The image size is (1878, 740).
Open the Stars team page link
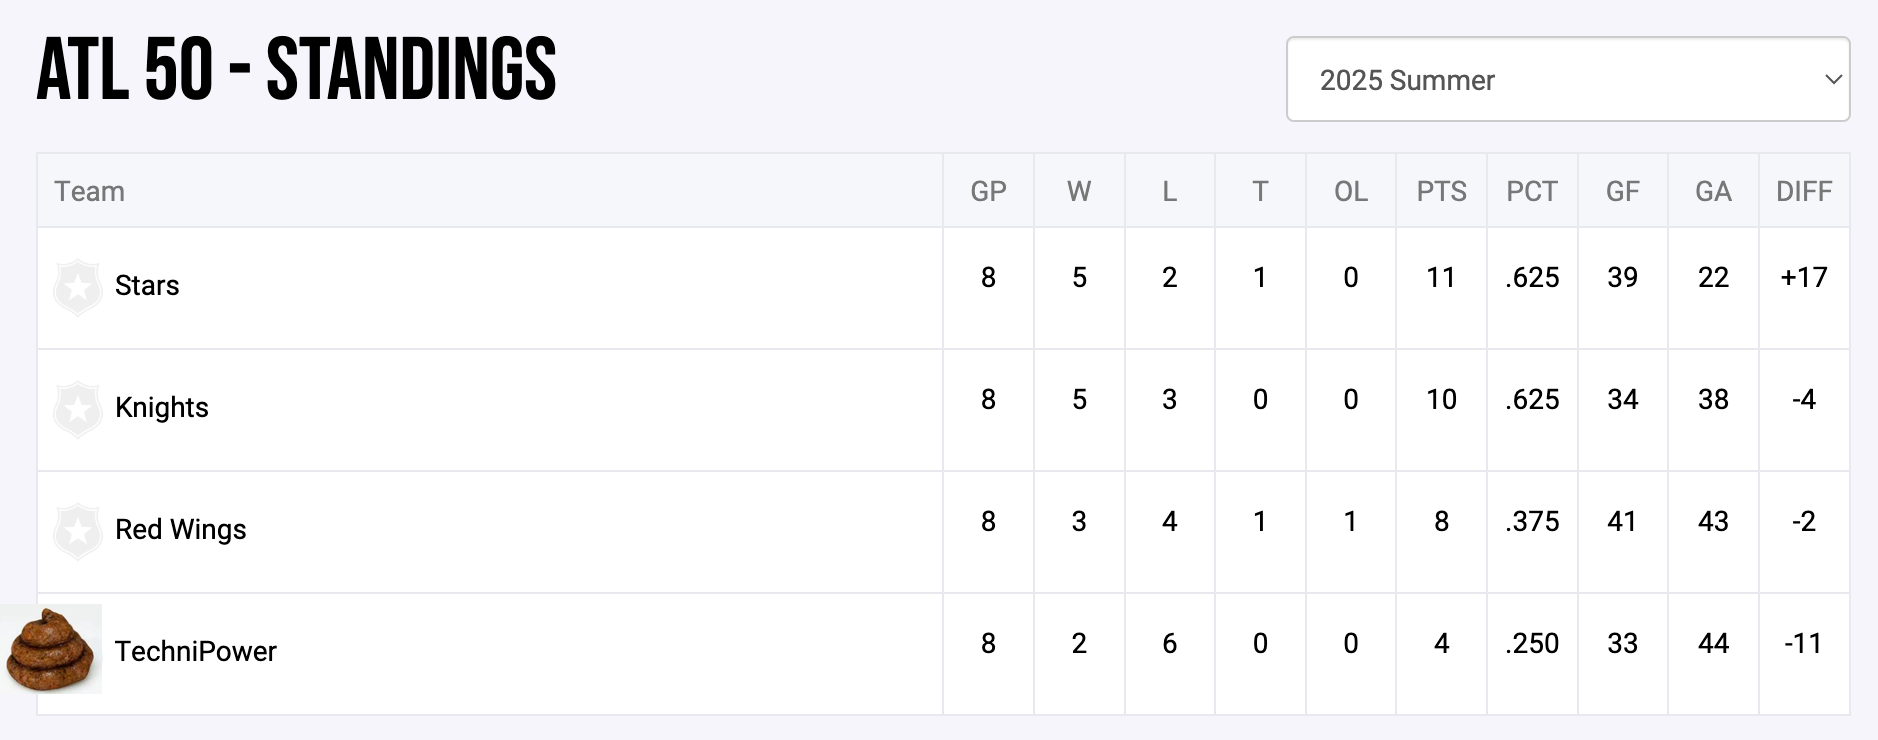tap(147, 286)
